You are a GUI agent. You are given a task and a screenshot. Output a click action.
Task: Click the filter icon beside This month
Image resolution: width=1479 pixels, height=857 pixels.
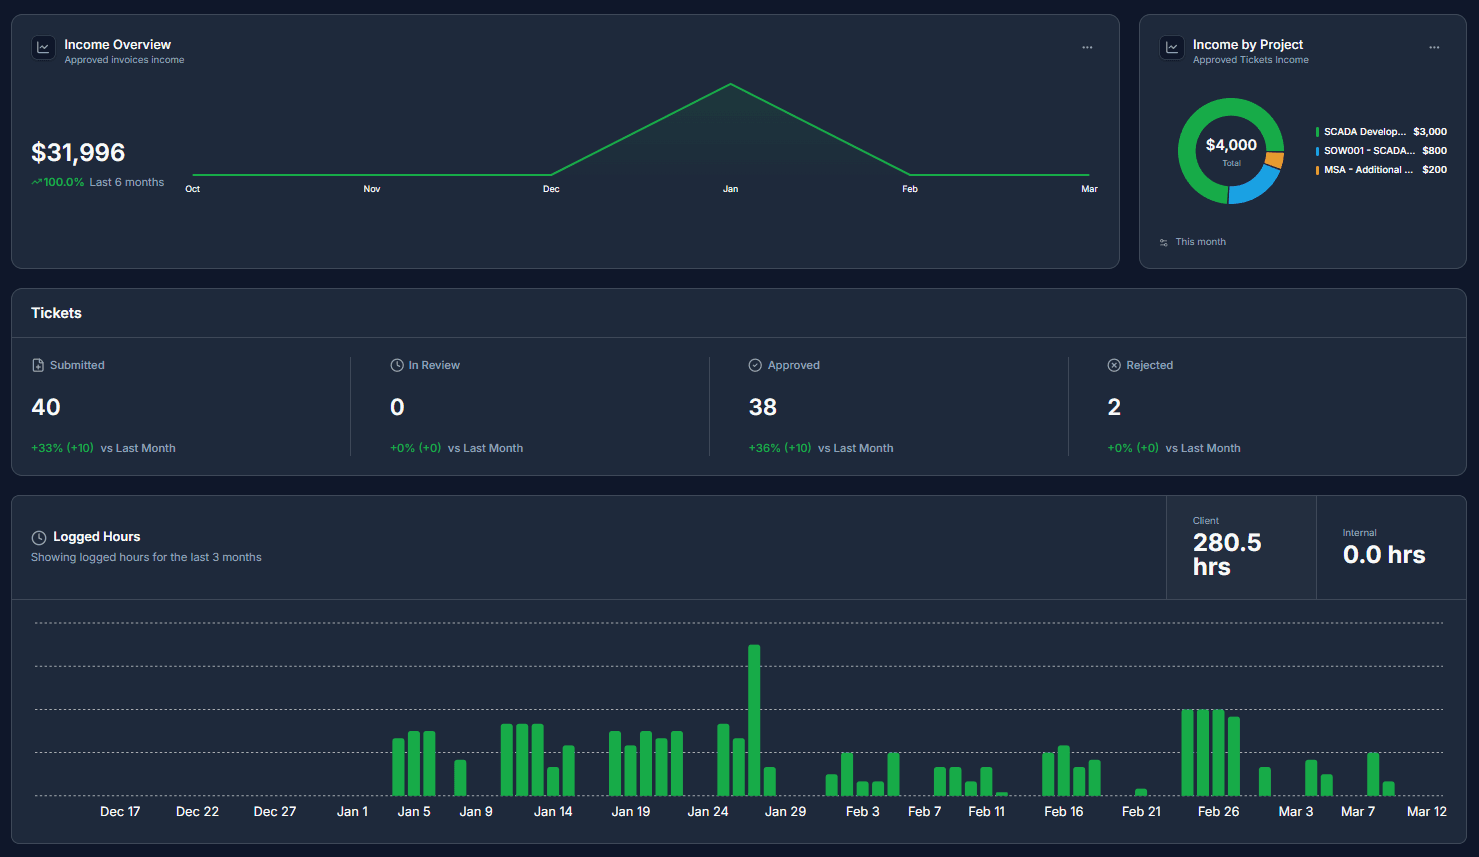[x=1164, y=242]
